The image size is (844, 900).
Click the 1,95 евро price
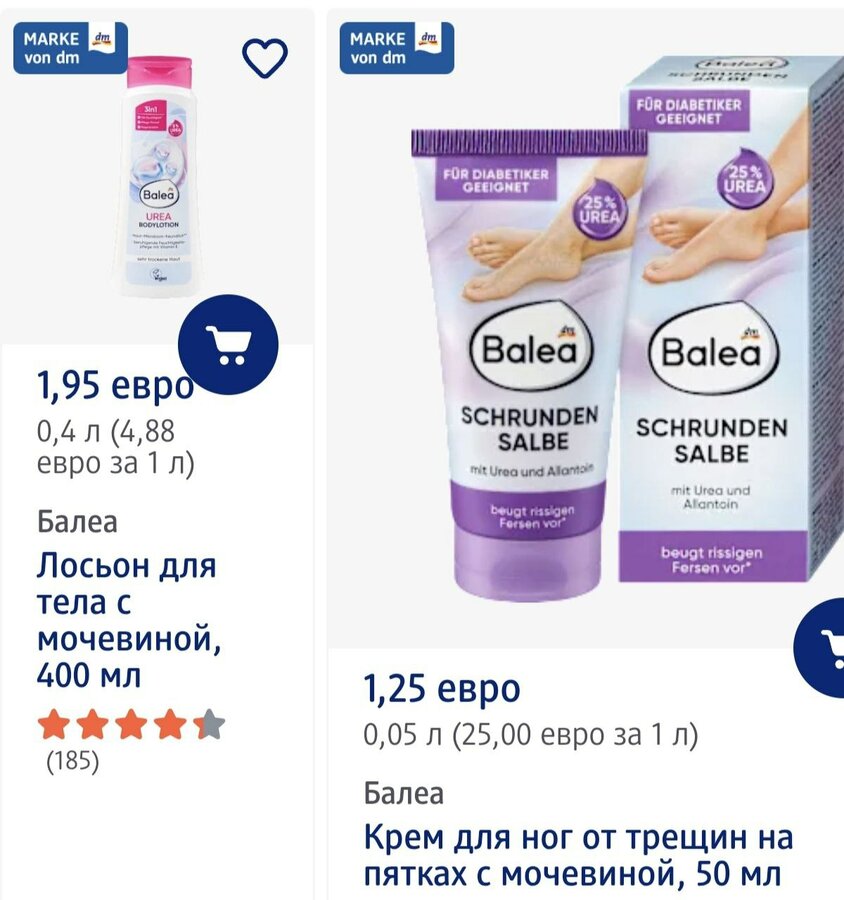coord(115,386)
